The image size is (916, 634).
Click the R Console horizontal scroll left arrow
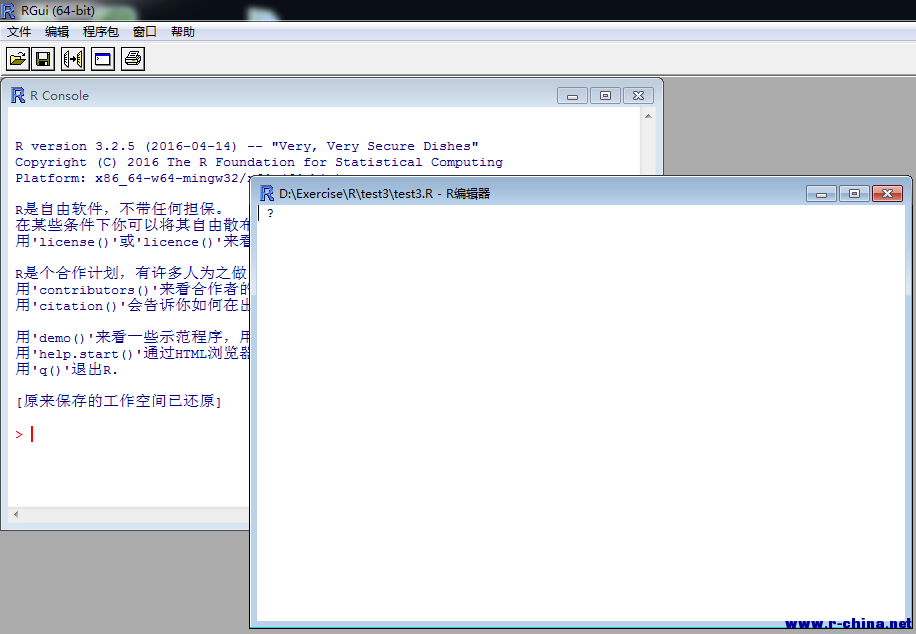(16, 515)
